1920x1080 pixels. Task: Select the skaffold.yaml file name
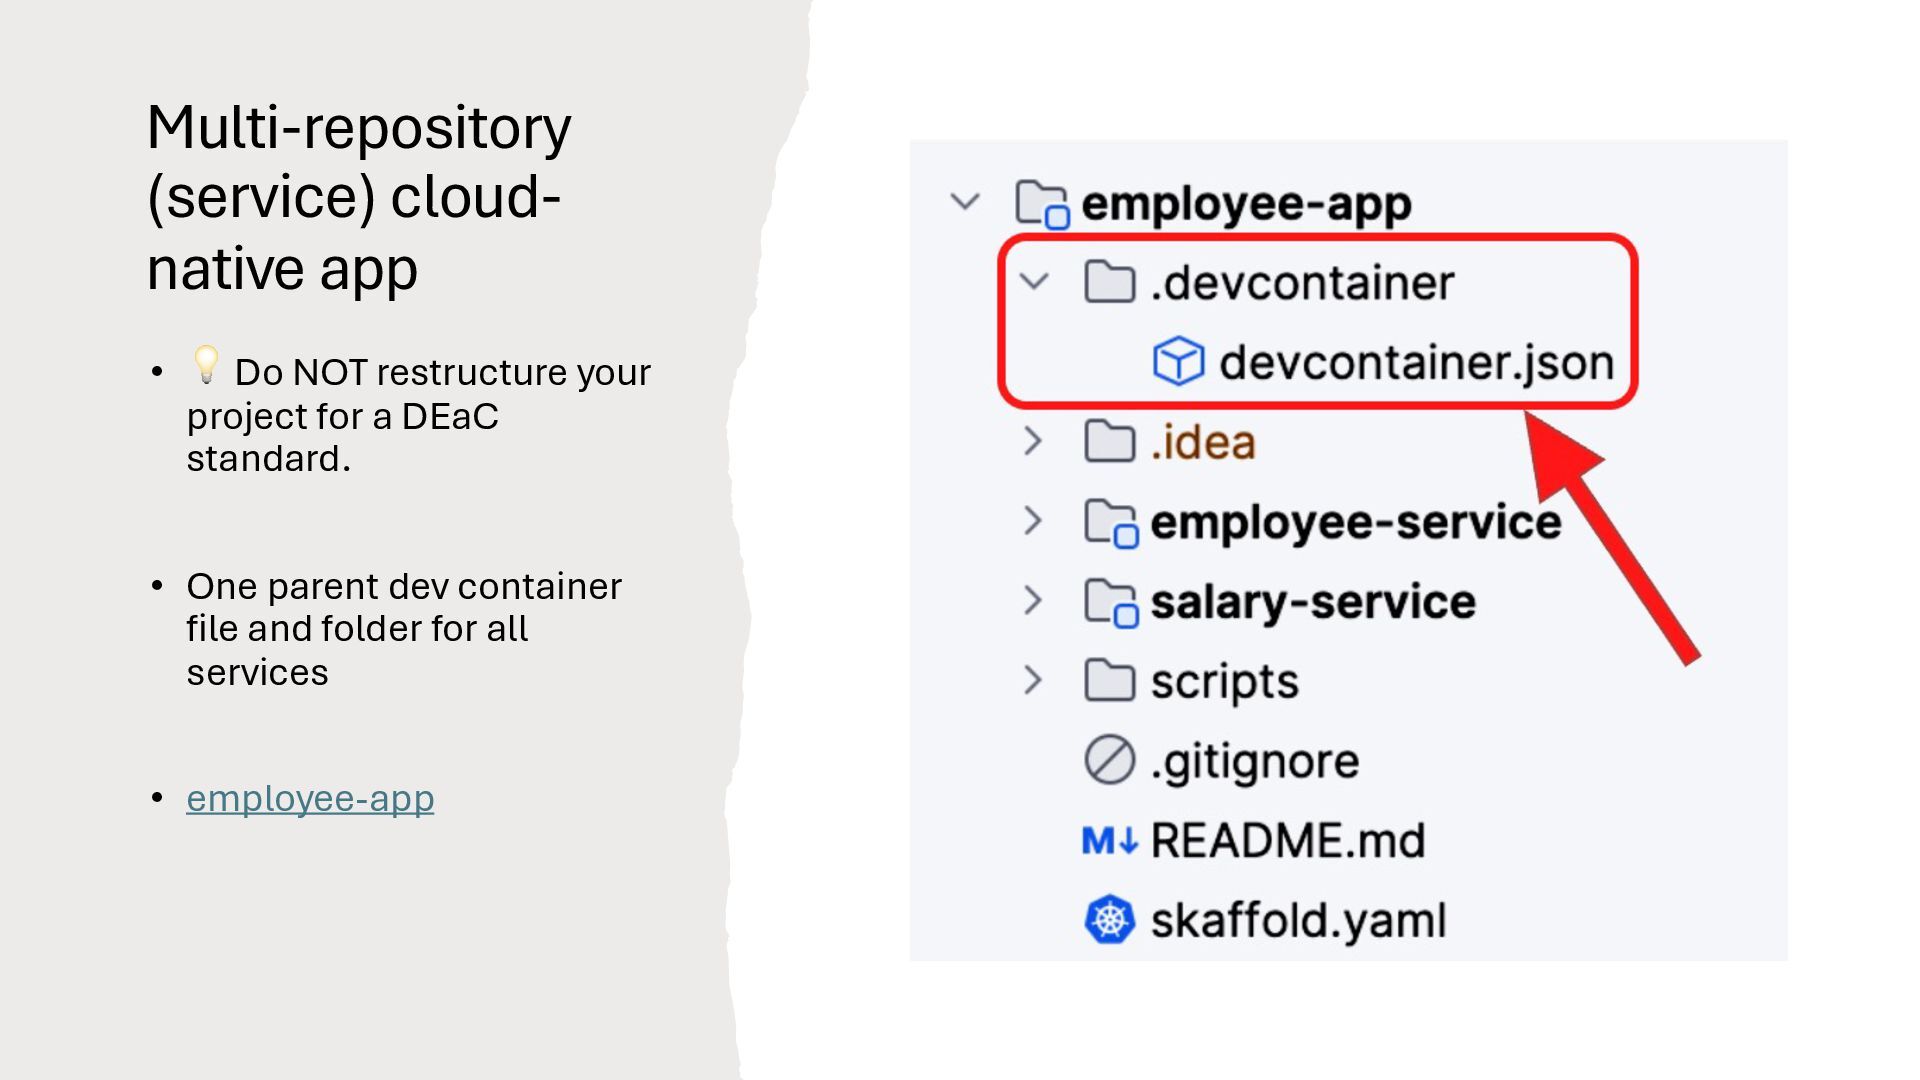(x=1298, y=921)
